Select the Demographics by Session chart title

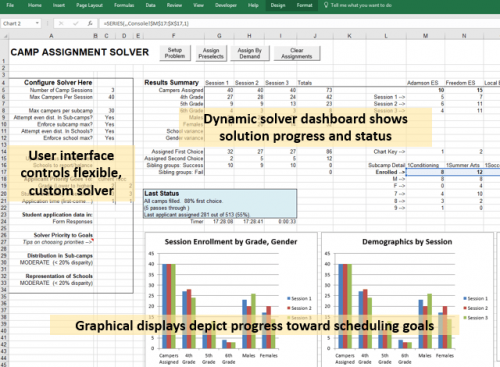pos(407,242)
